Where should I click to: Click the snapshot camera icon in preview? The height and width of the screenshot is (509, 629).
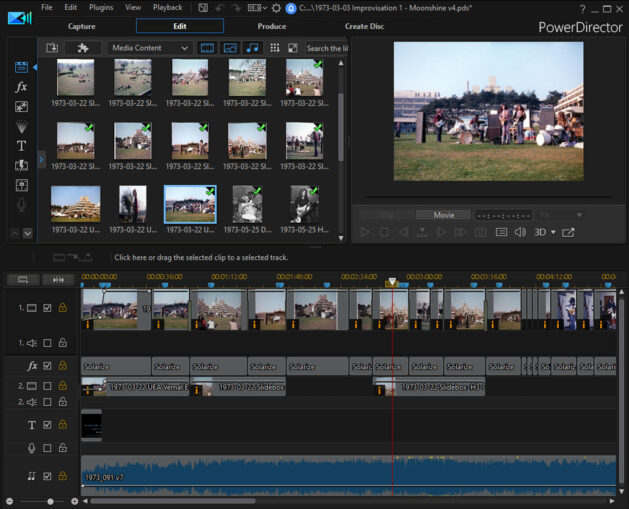click(480, 232)
